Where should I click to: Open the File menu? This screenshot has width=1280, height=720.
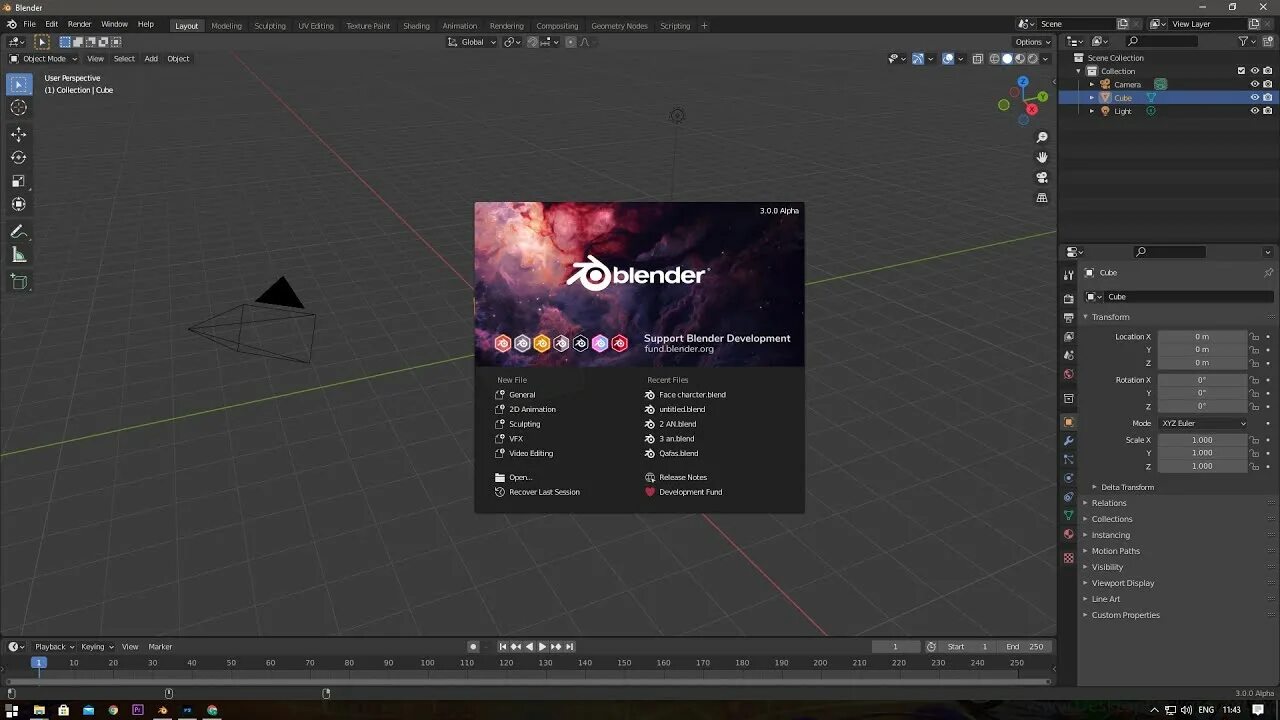tap(29, 24)
